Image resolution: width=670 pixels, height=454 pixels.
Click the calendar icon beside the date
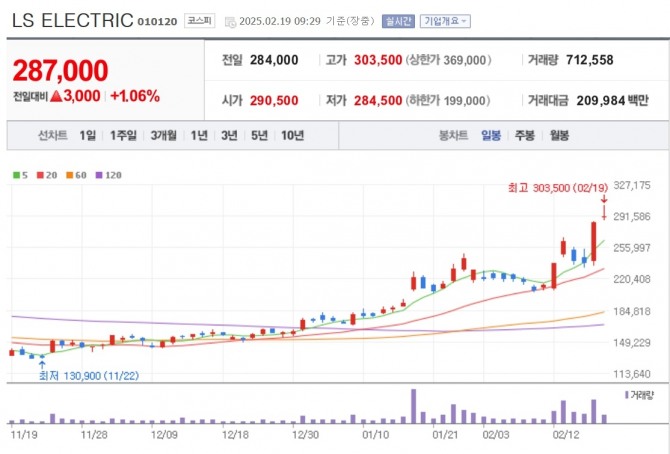coord(230,22)
